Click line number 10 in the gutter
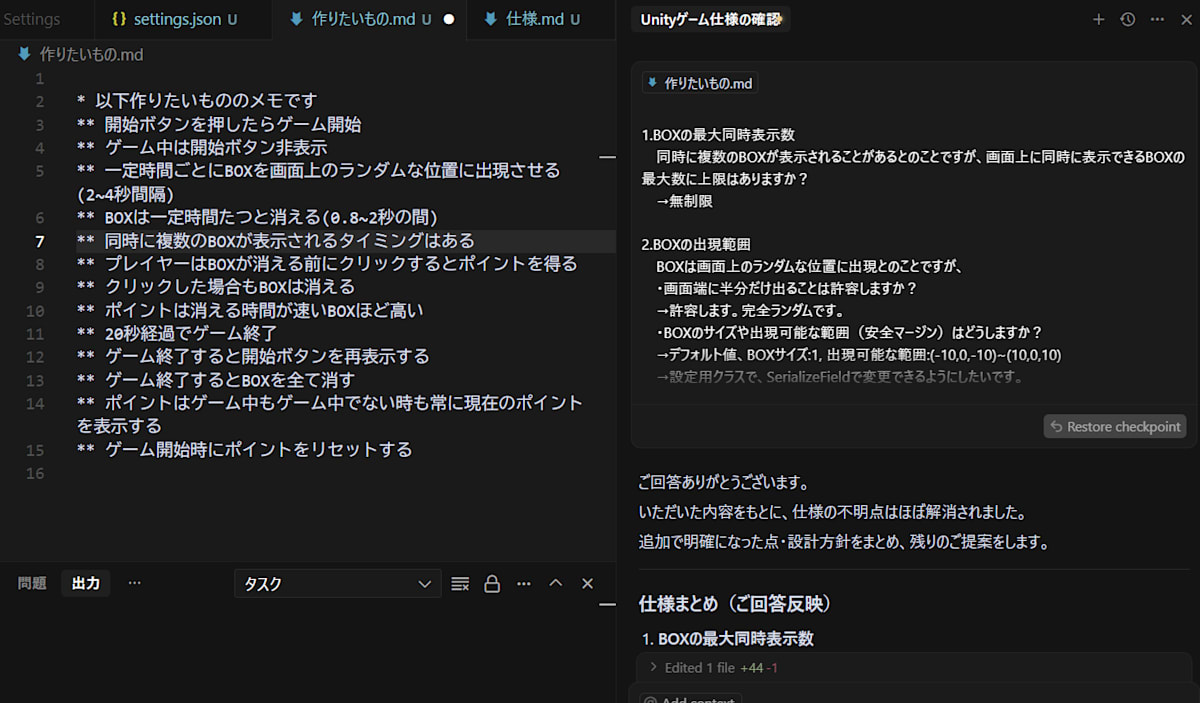This screenshot has height=703, width=1200. click(35, 311)
